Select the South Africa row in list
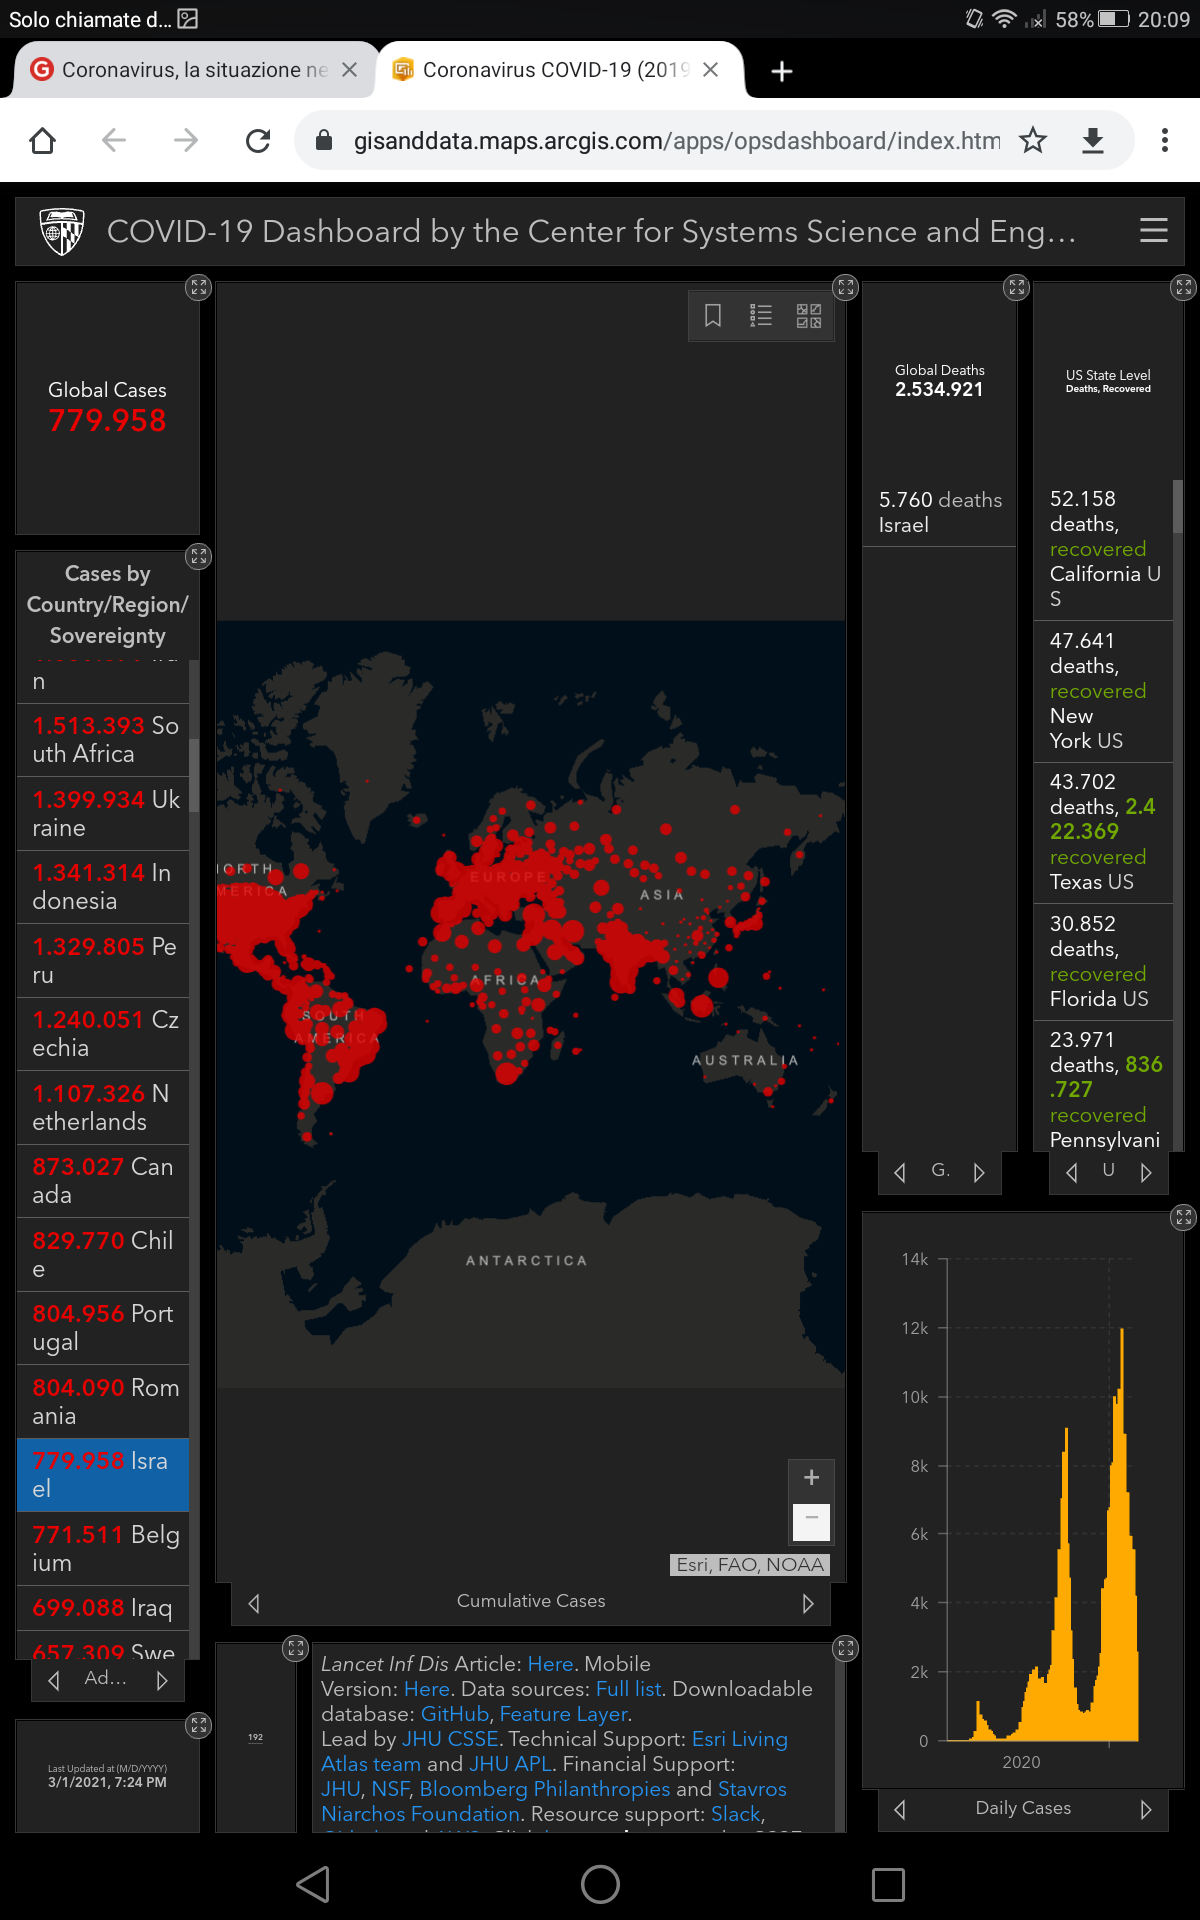This screenshot has height=1920, width=1200. 103,740
